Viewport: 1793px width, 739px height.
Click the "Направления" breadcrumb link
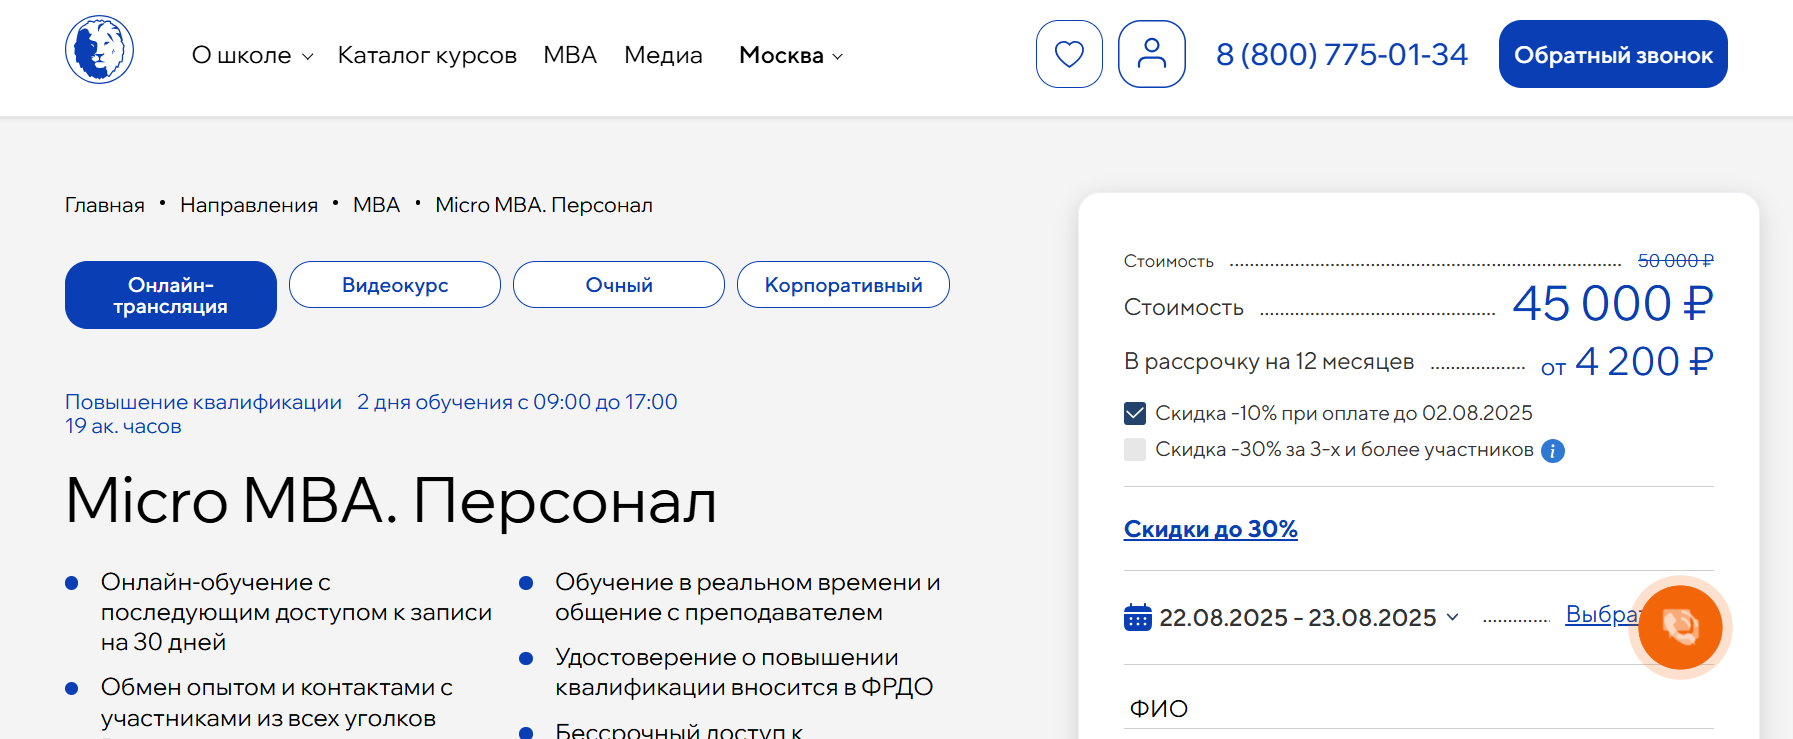click(249, 205)
